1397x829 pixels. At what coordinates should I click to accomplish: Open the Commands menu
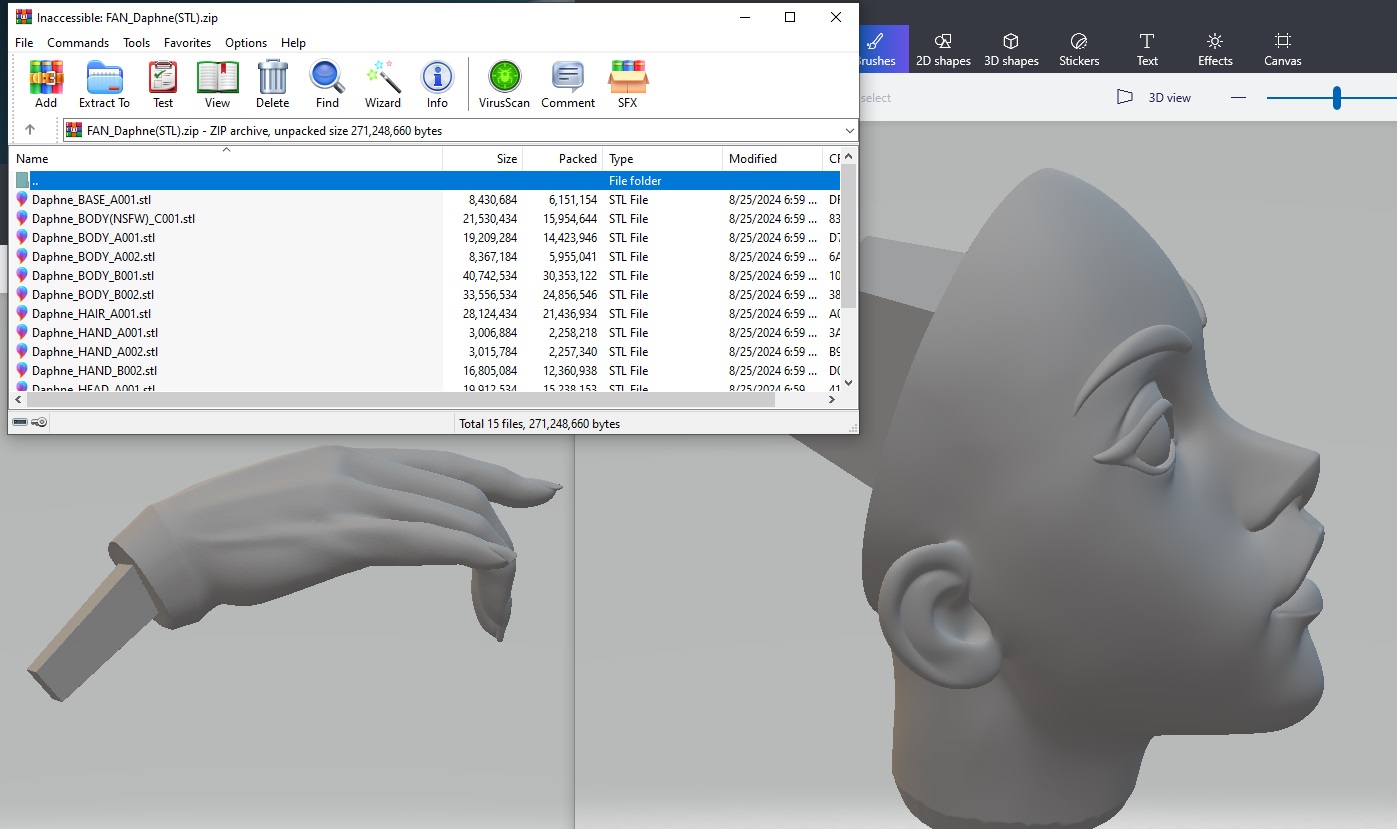(x=78, y=43)
